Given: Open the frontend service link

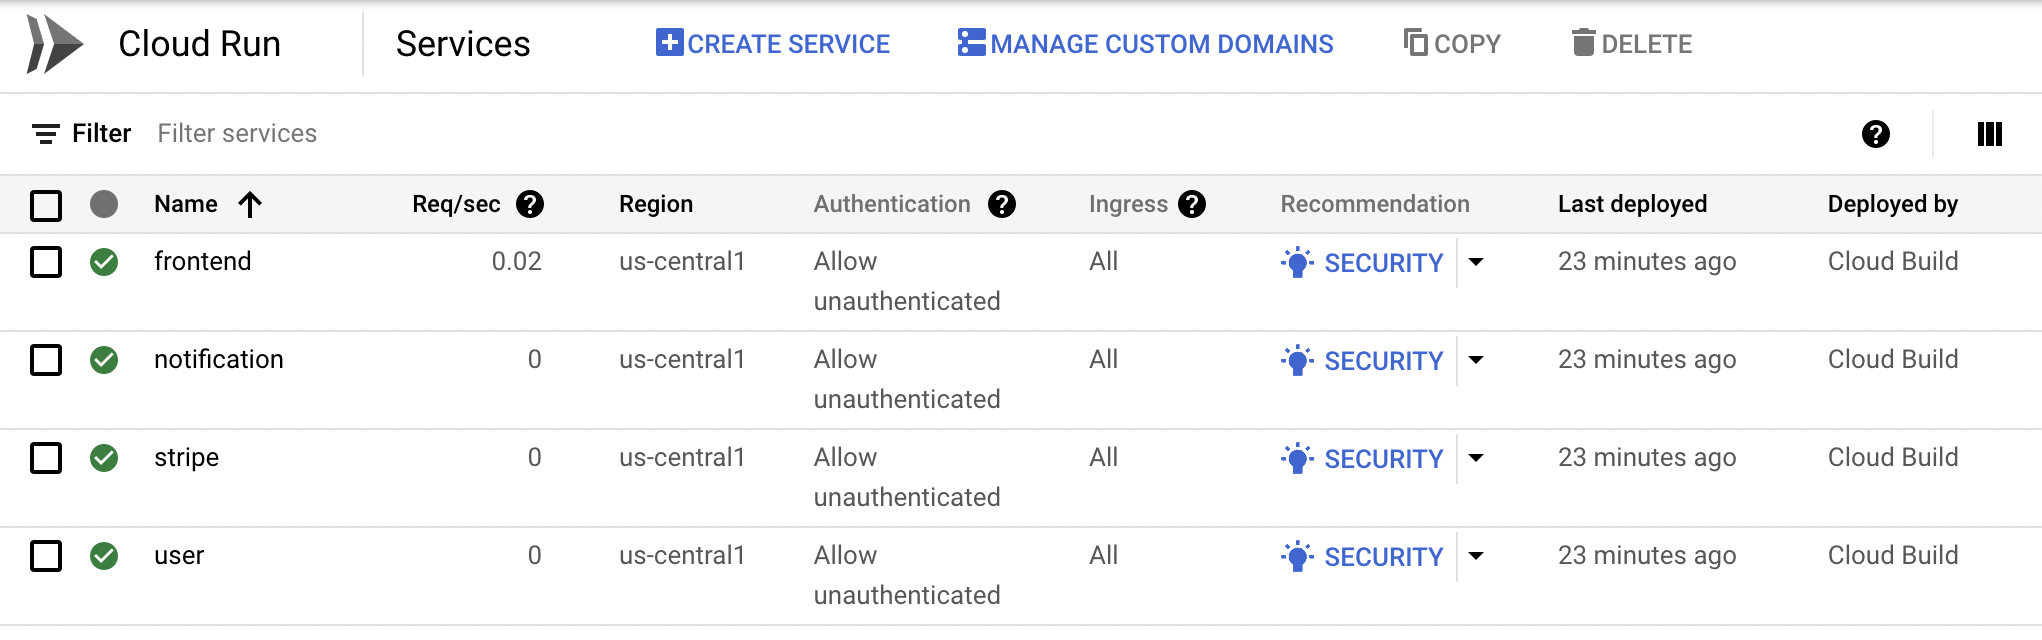Looking at the screenshot, I should click(203, 261).
